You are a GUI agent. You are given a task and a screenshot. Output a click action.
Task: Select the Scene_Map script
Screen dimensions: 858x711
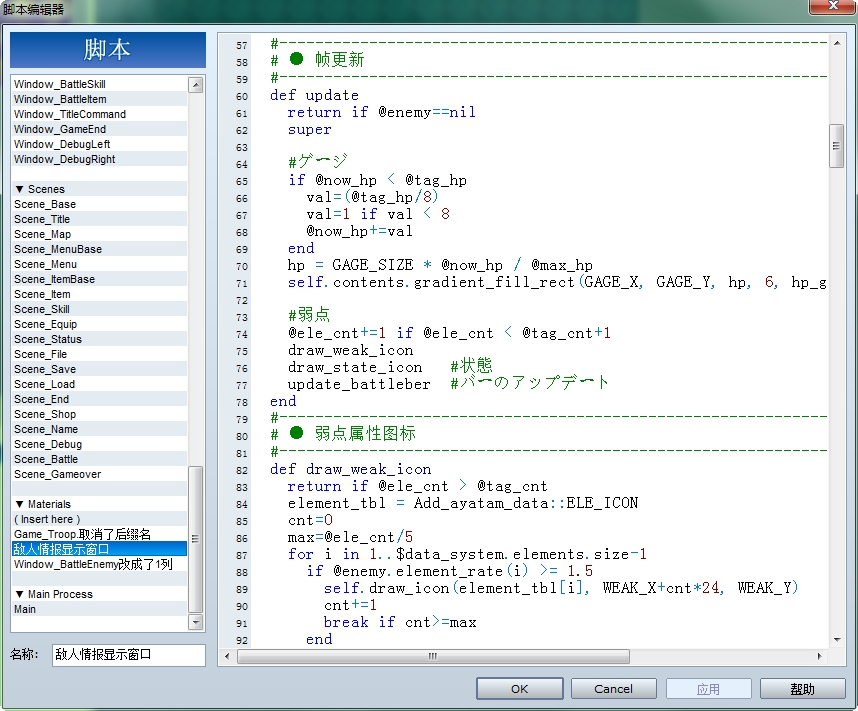[x=99, y=234]
